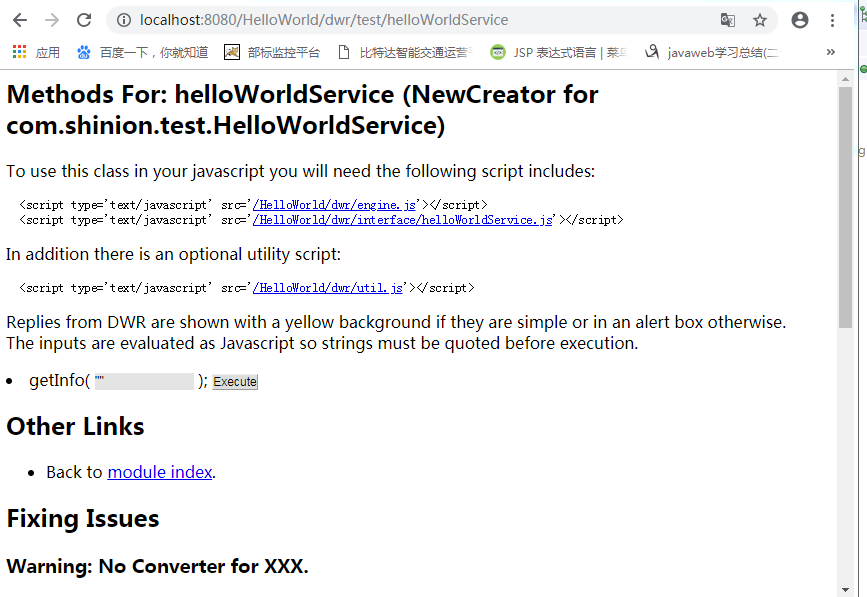Open the 应用 apps grid shortcut

tap(36, 53)
